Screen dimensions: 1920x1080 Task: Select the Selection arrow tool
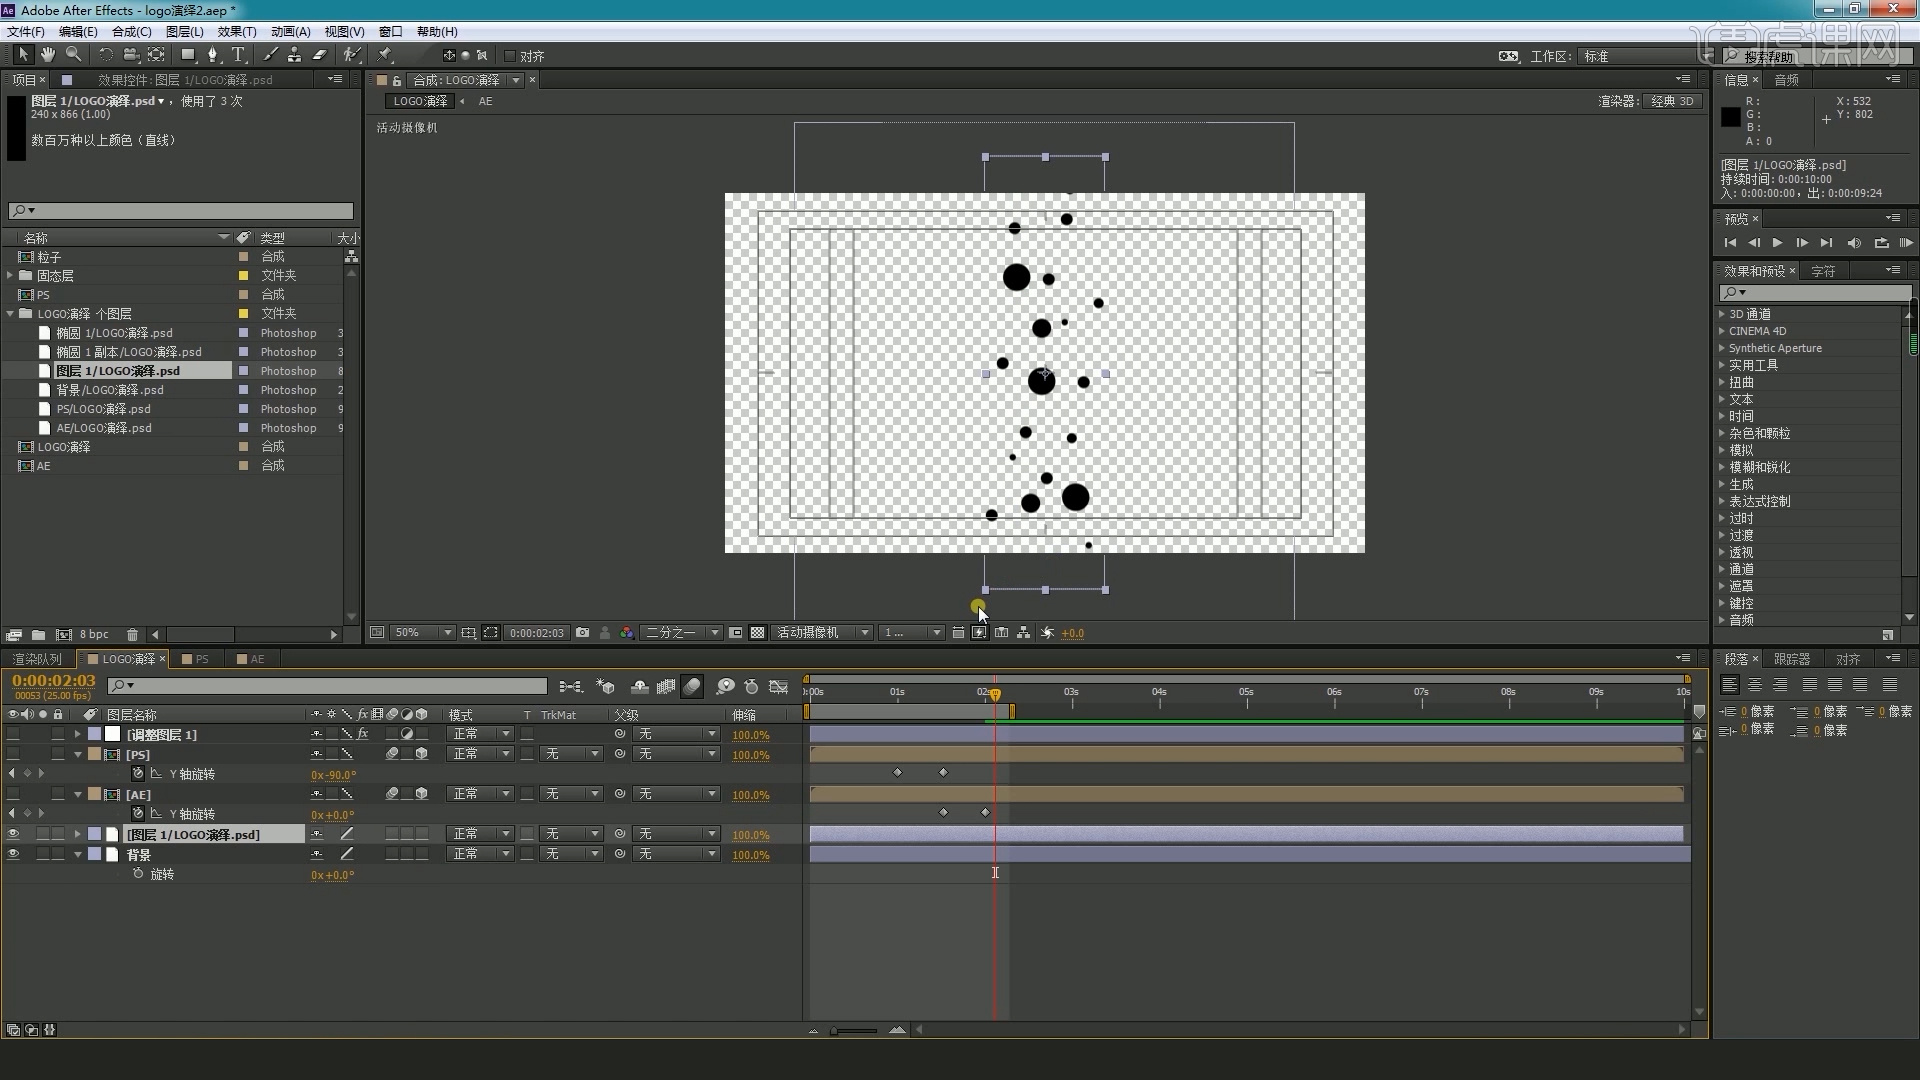23,55
